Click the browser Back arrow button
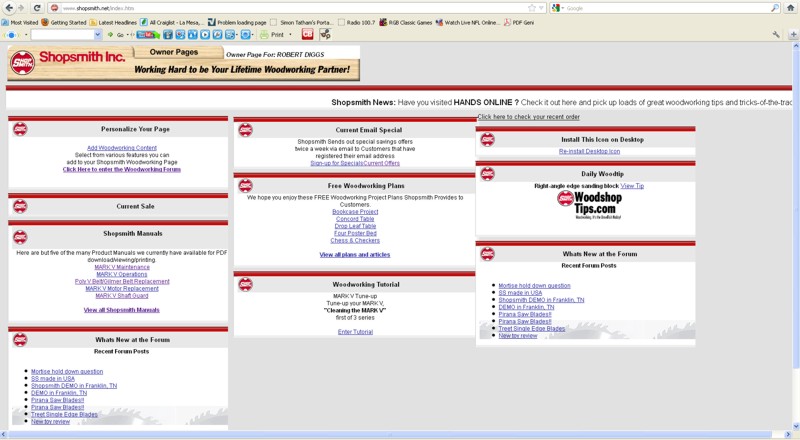Screen dimensions: 800x440 click(x=9, y=8)
